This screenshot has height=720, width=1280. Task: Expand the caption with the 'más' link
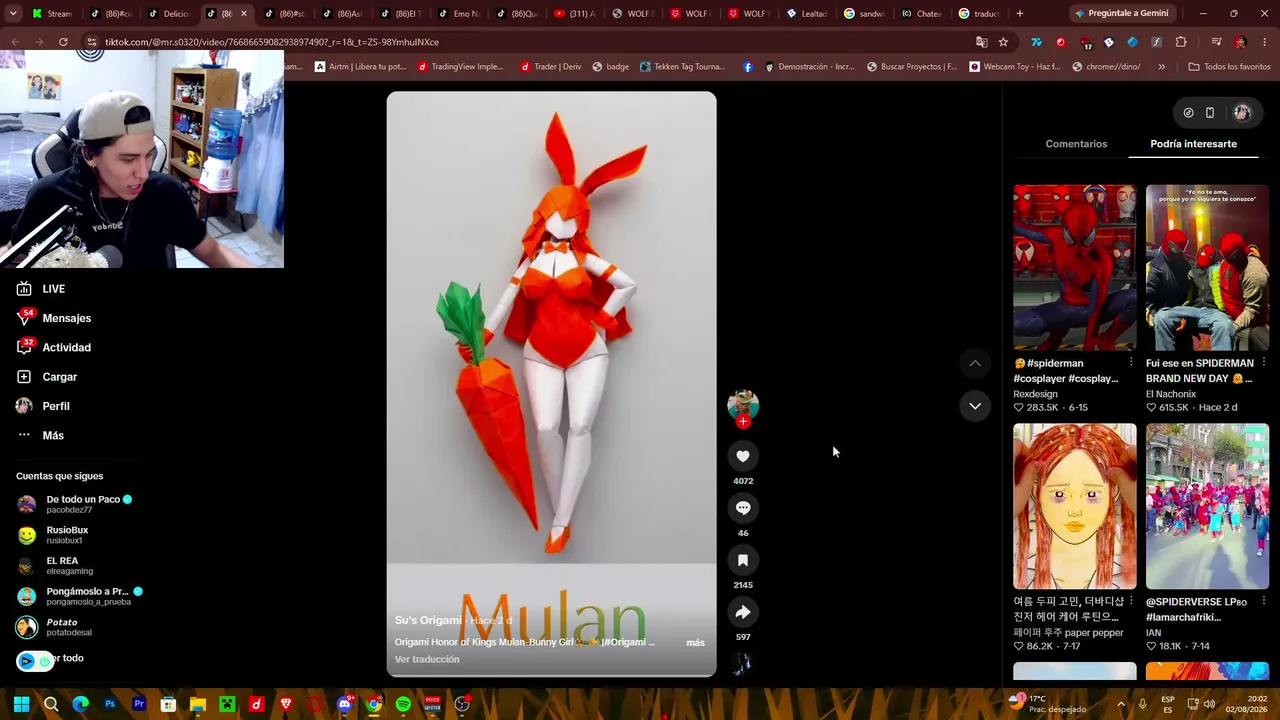695,643
